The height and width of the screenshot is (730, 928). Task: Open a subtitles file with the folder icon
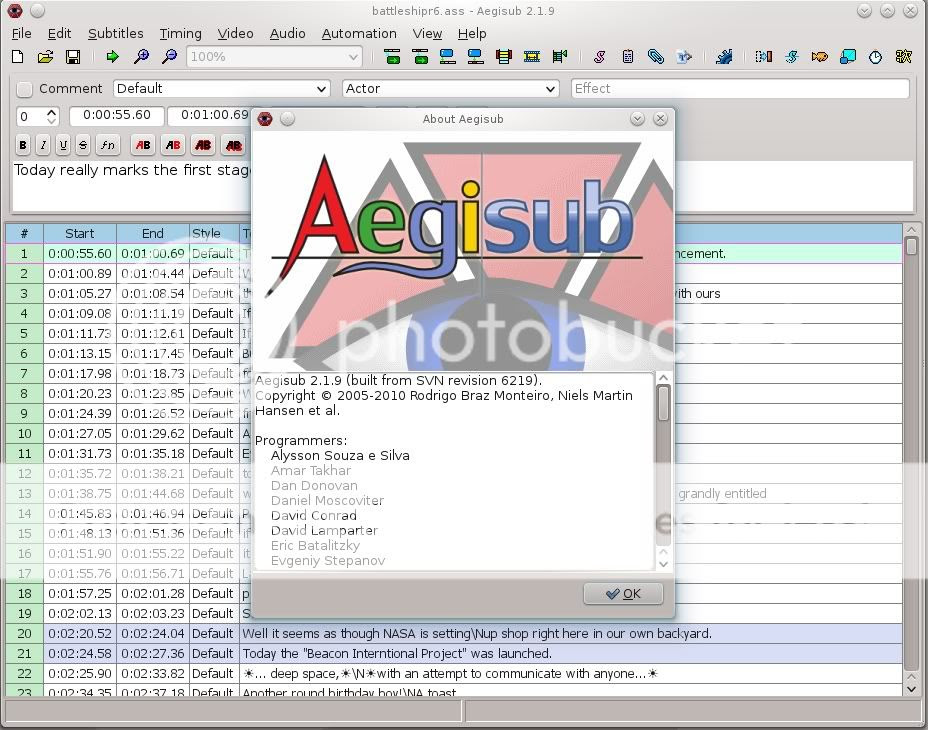click(x=45, y=57)
